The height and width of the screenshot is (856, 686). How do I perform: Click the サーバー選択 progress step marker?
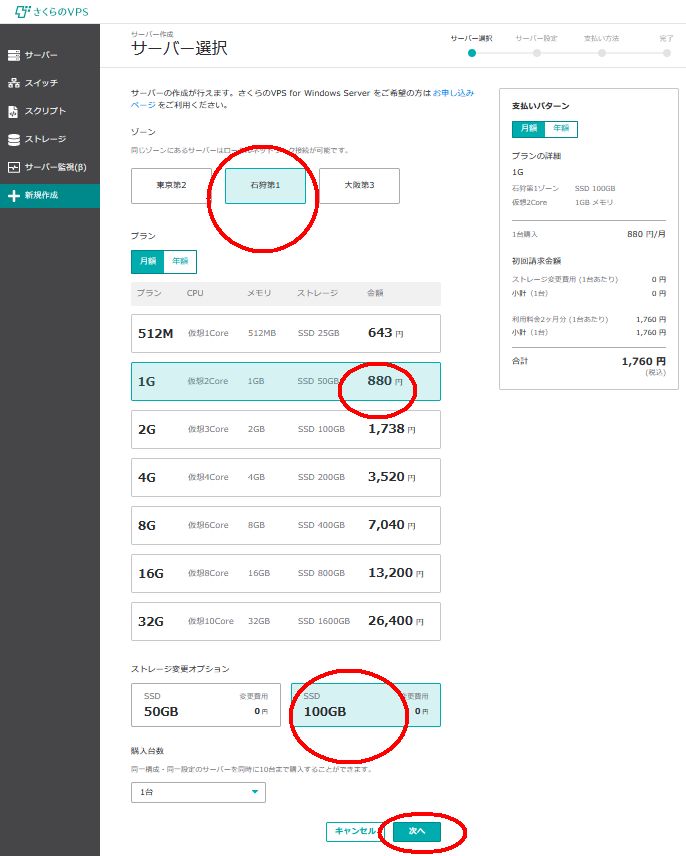pos(472,52)
